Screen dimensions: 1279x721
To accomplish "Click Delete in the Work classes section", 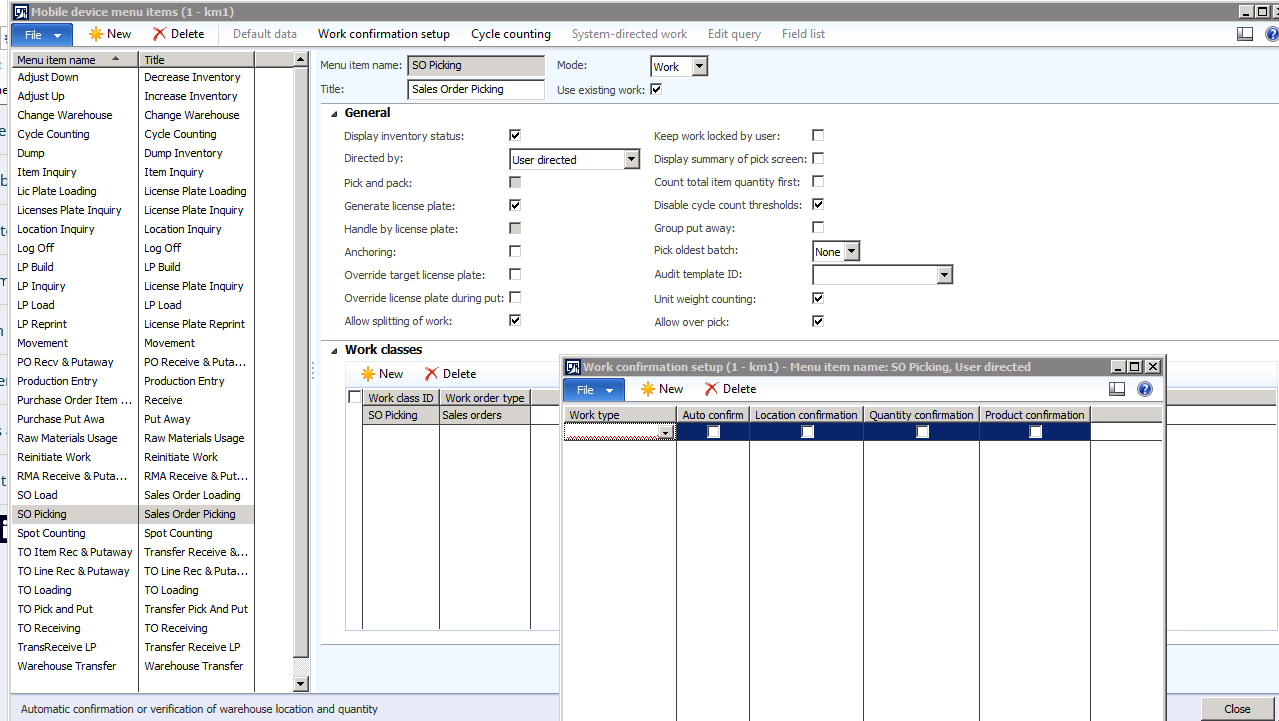I will click(450, 374).
